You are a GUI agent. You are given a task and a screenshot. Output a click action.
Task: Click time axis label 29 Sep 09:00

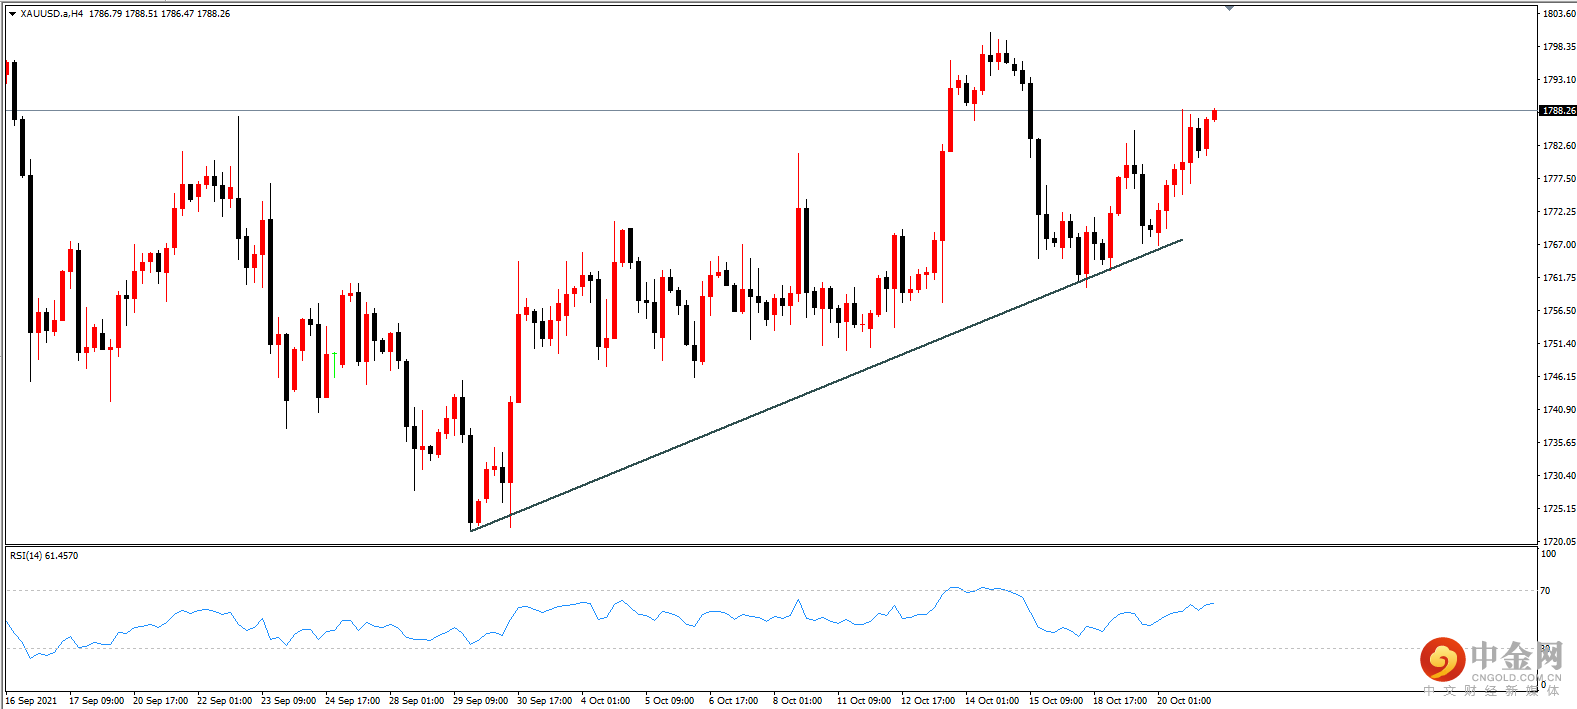tap(481, 701)
